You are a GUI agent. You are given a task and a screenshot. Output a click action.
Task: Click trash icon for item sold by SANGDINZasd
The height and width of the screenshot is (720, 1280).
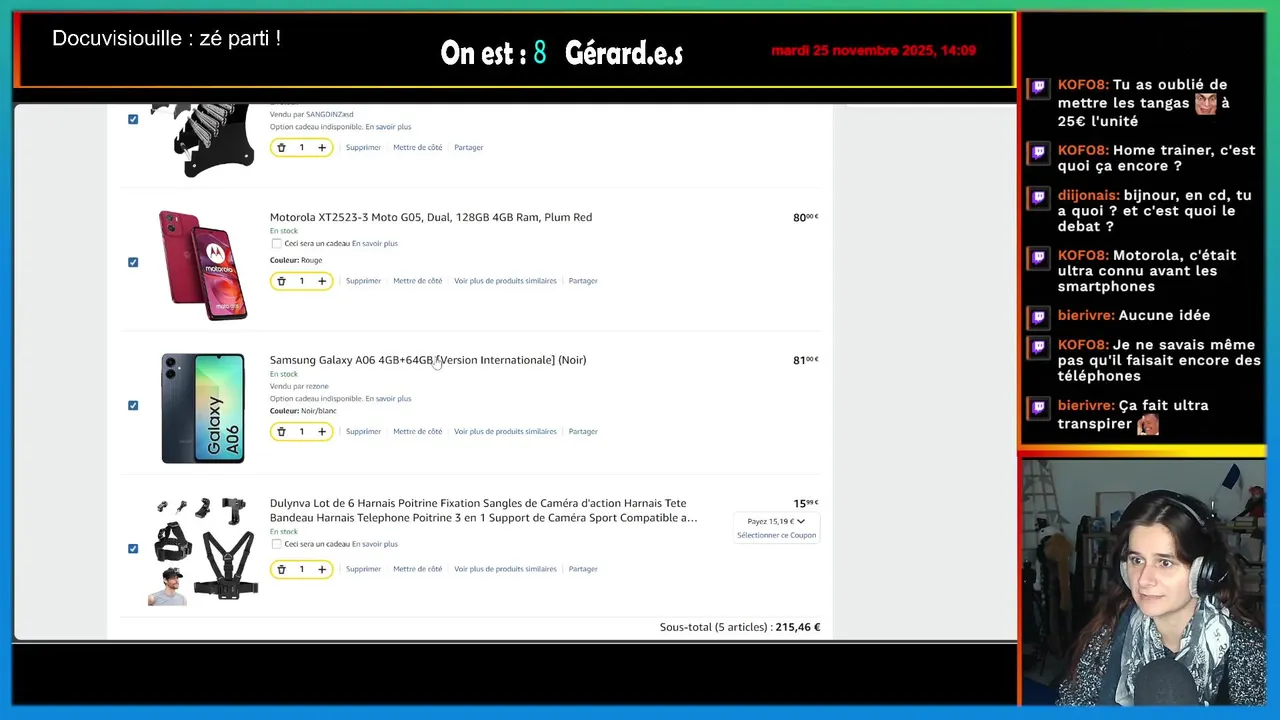(x=281, y=147)
